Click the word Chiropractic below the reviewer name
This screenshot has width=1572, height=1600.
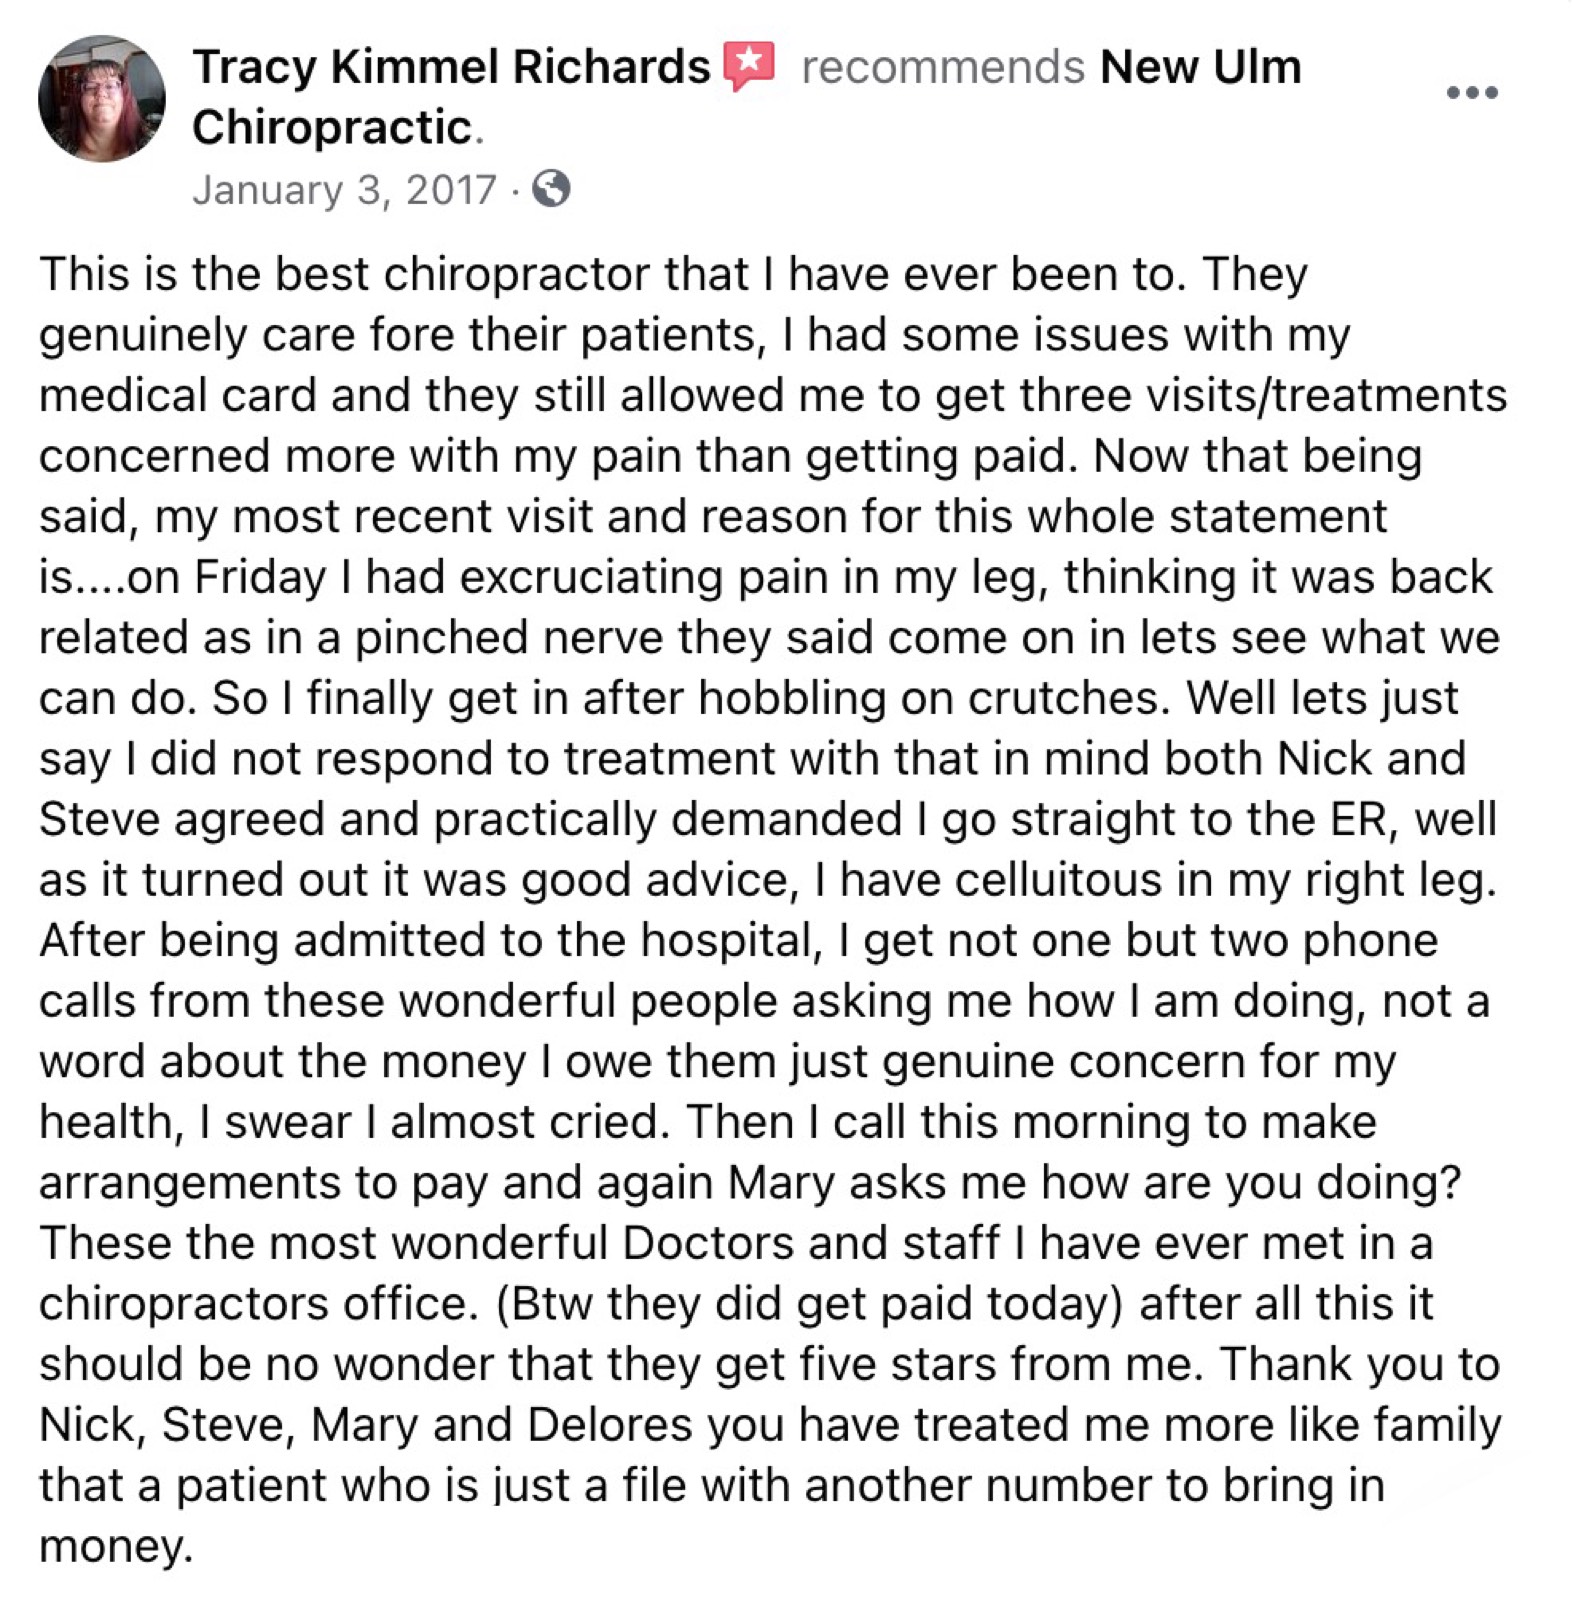(331, 128)
